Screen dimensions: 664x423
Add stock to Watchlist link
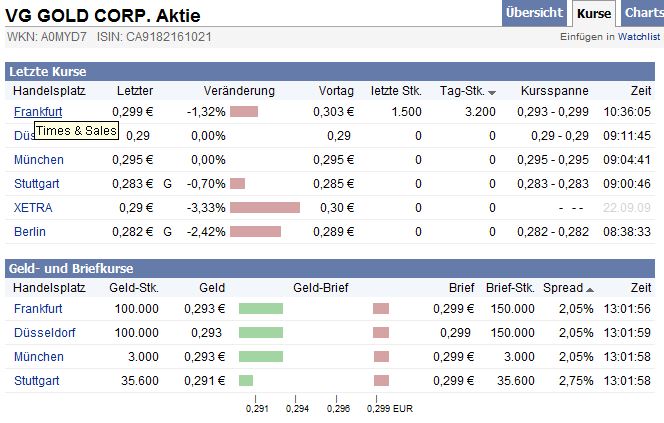(639, 37)
